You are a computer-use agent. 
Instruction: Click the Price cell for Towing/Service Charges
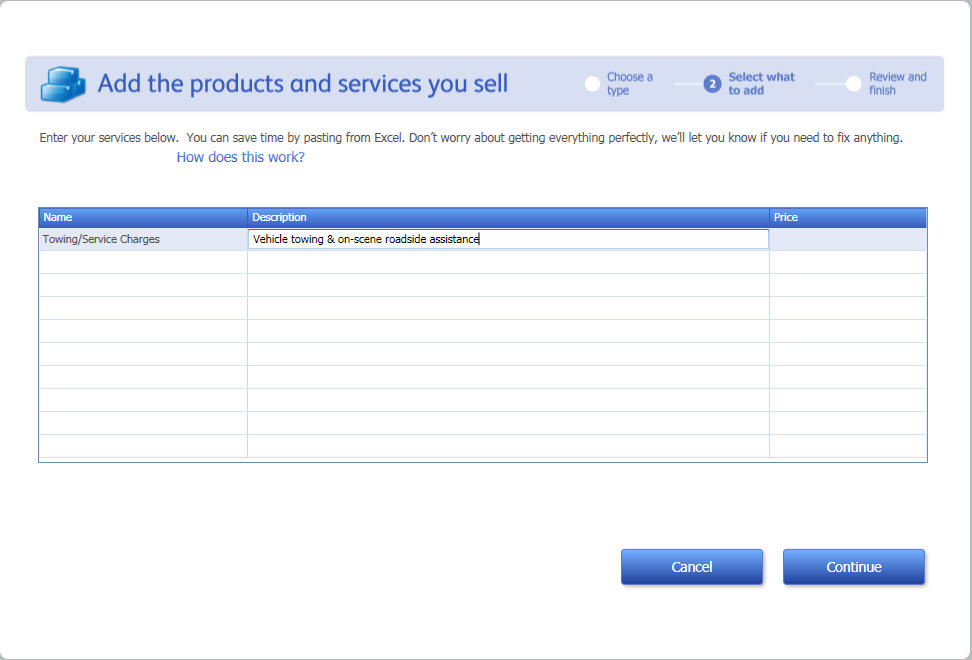847,239
